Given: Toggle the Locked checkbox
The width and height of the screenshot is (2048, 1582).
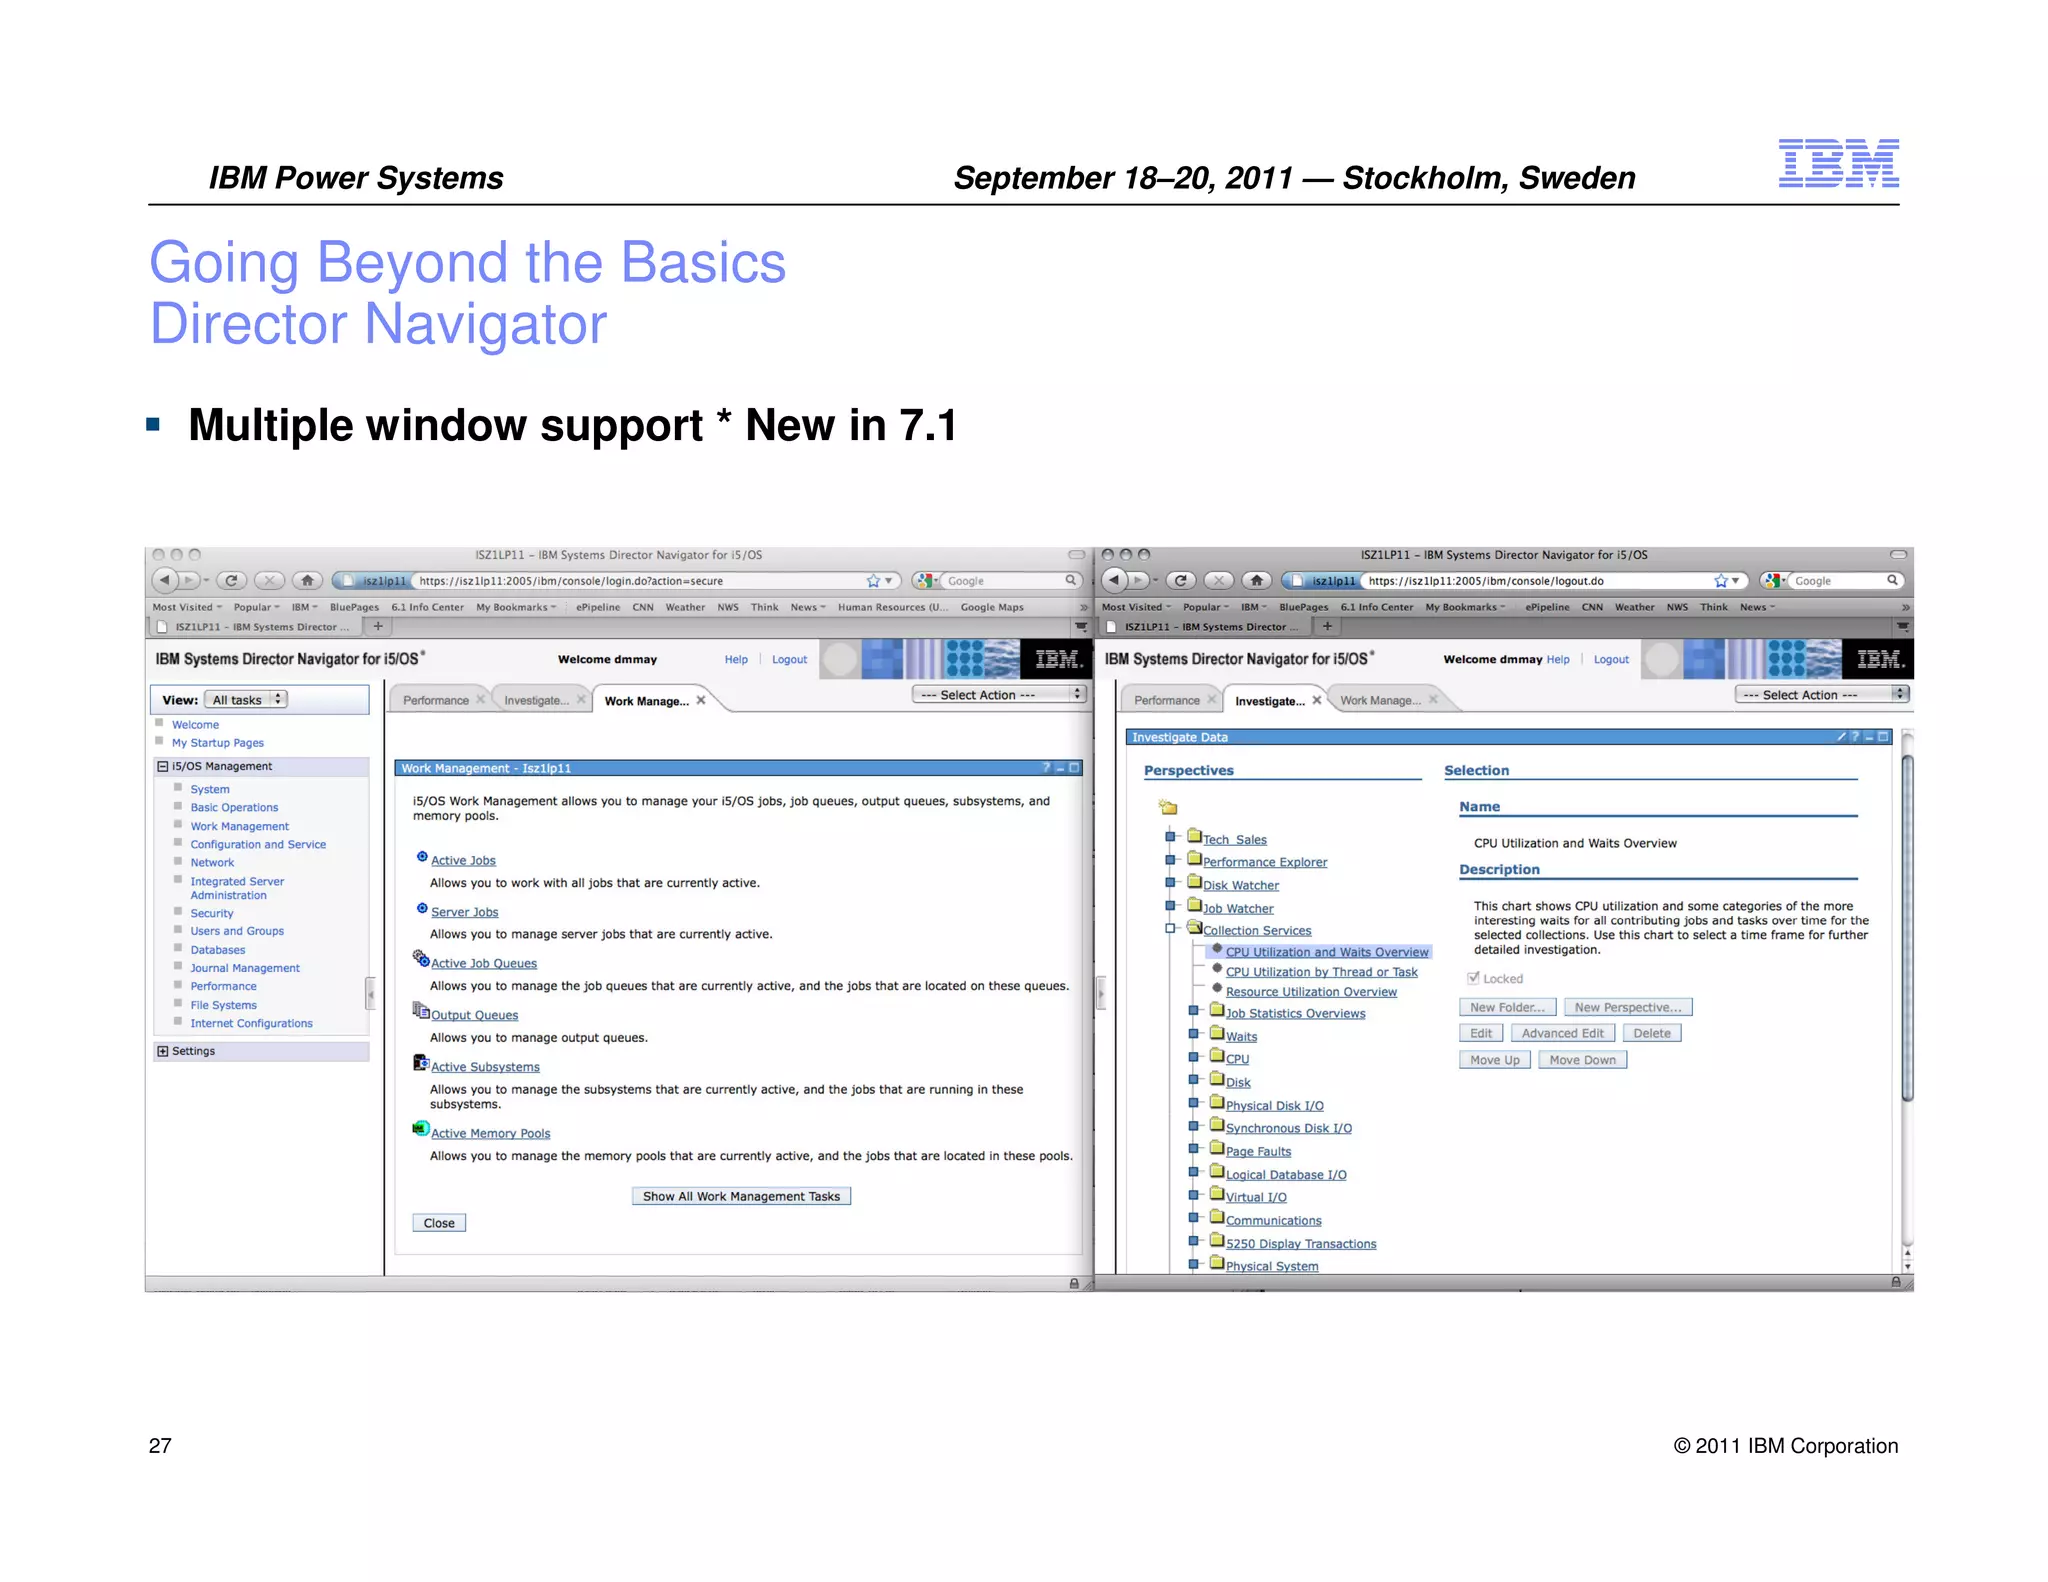Looking at the screenshot, I should click(1473, 978).
